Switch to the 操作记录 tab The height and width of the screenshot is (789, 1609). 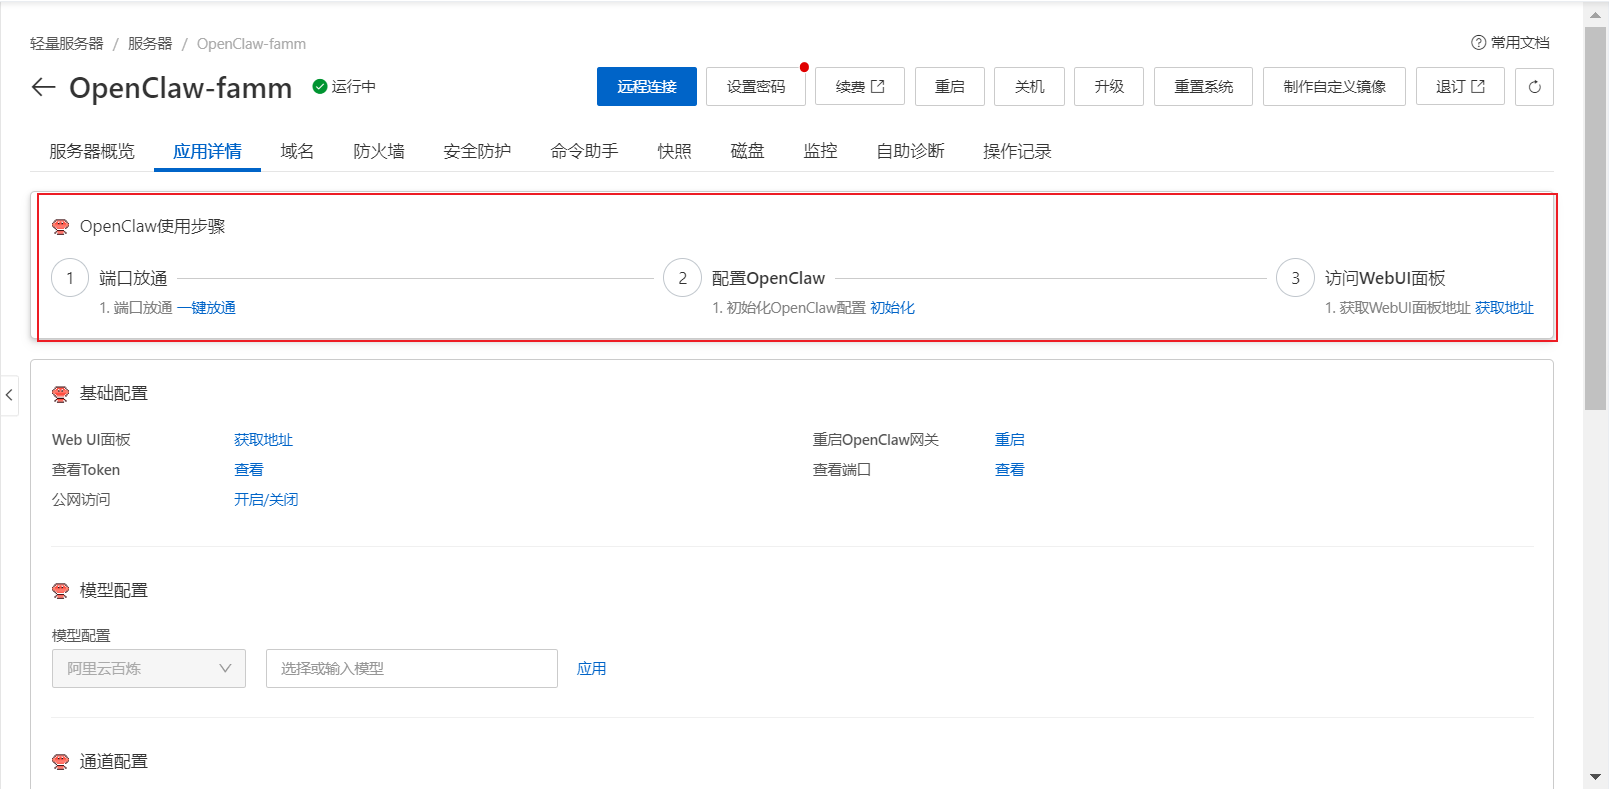tap(1017, 151)
